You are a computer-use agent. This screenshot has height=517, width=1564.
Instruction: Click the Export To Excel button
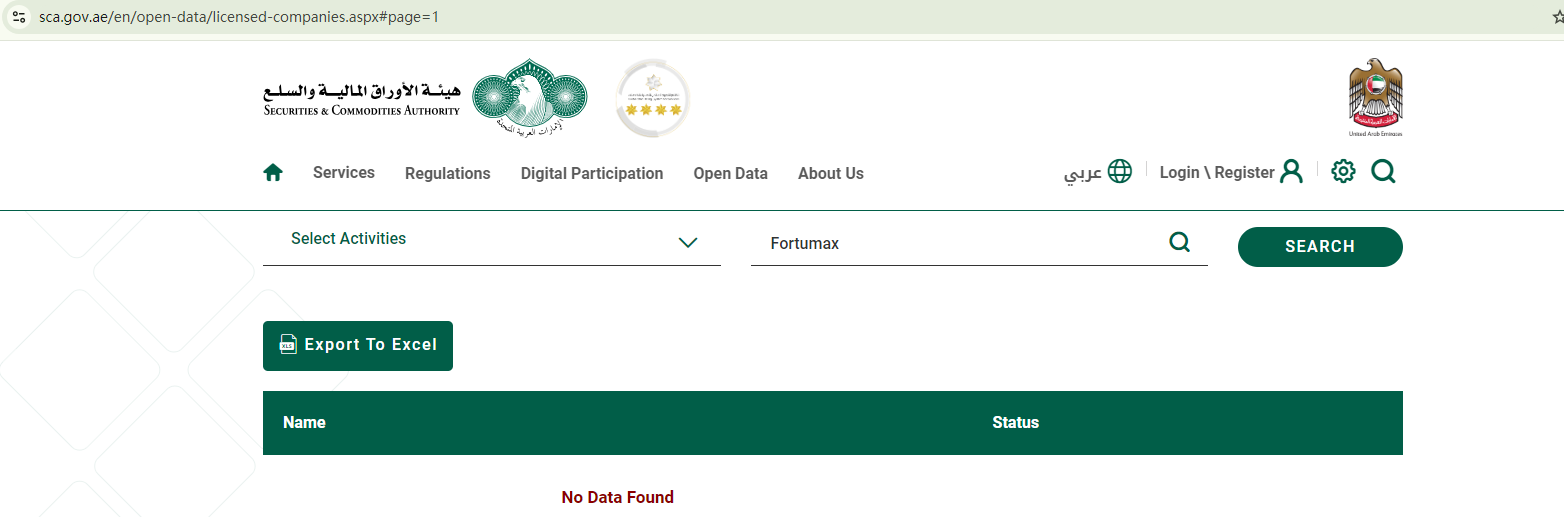pos(358,346)
